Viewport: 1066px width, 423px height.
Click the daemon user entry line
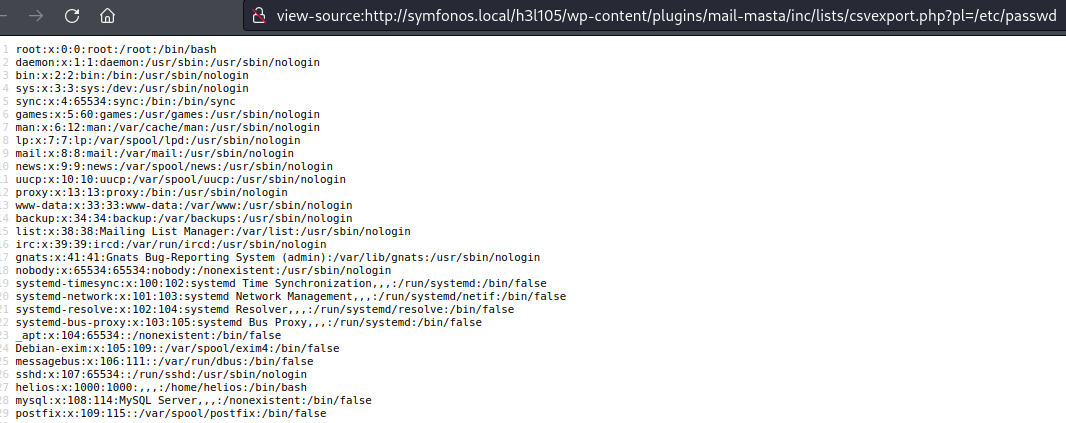168,62
